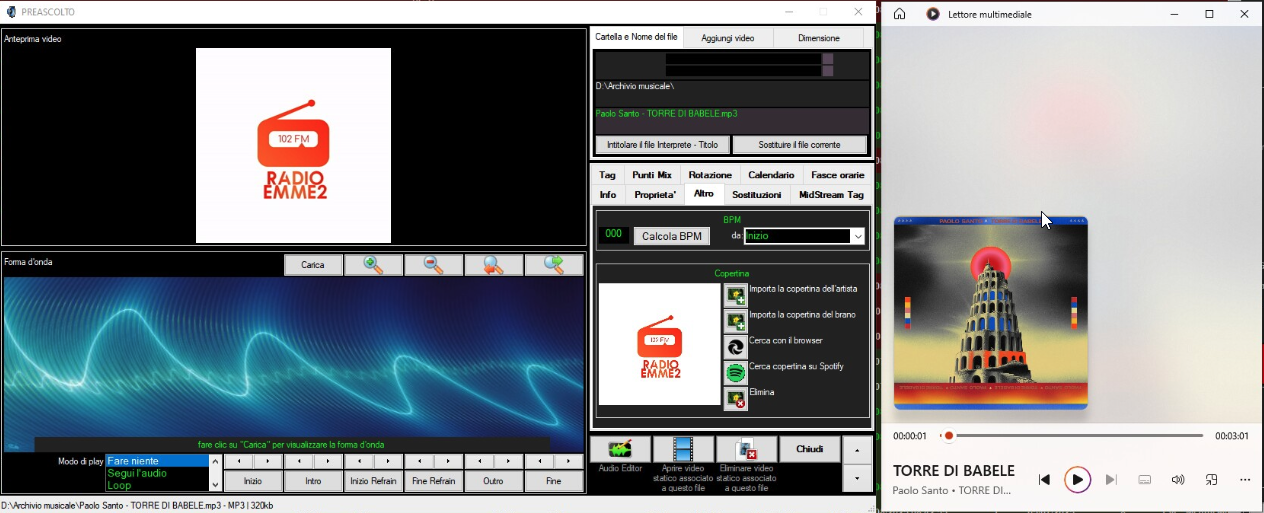Click the 'Eliminare video statico' icon
This screenshot has height=513, width=1264.
746,449
